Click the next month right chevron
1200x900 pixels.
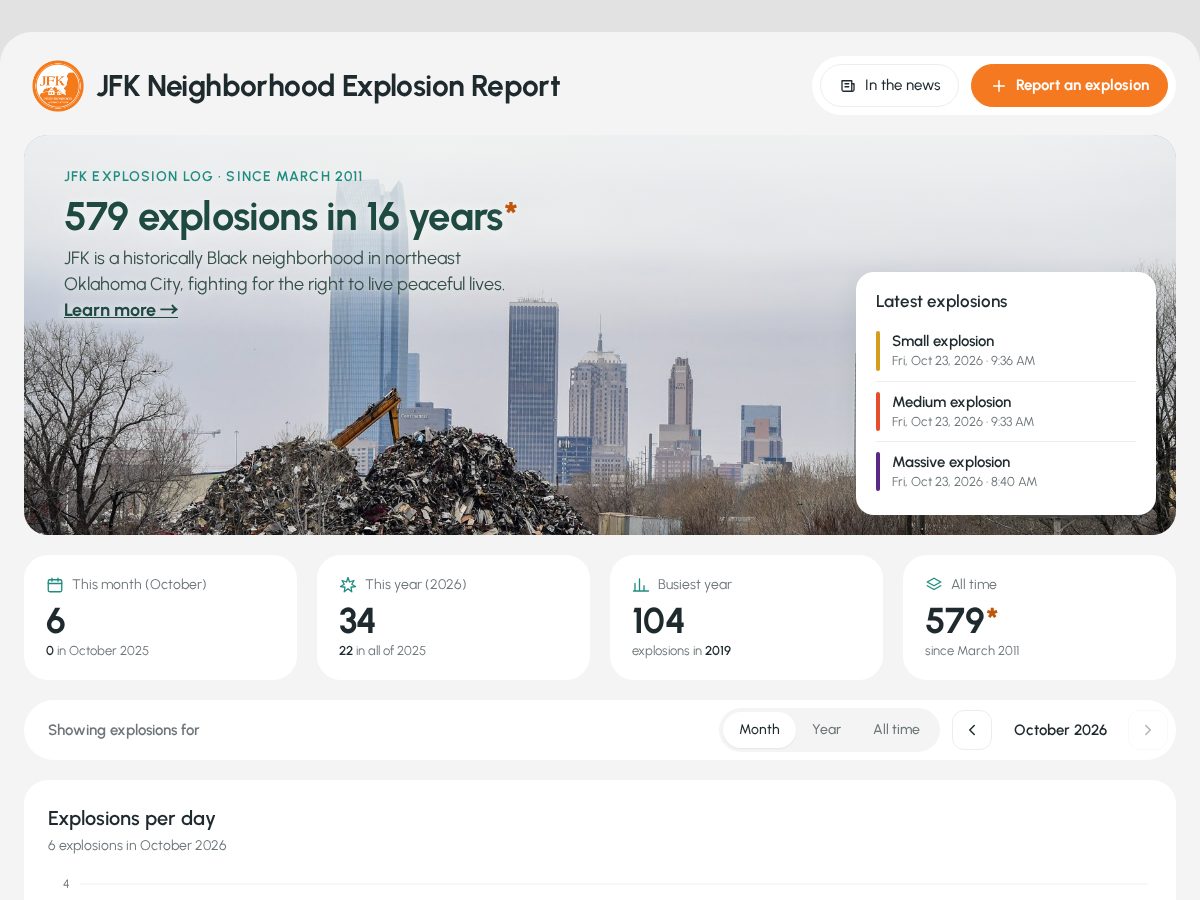tap(1148, 730)
